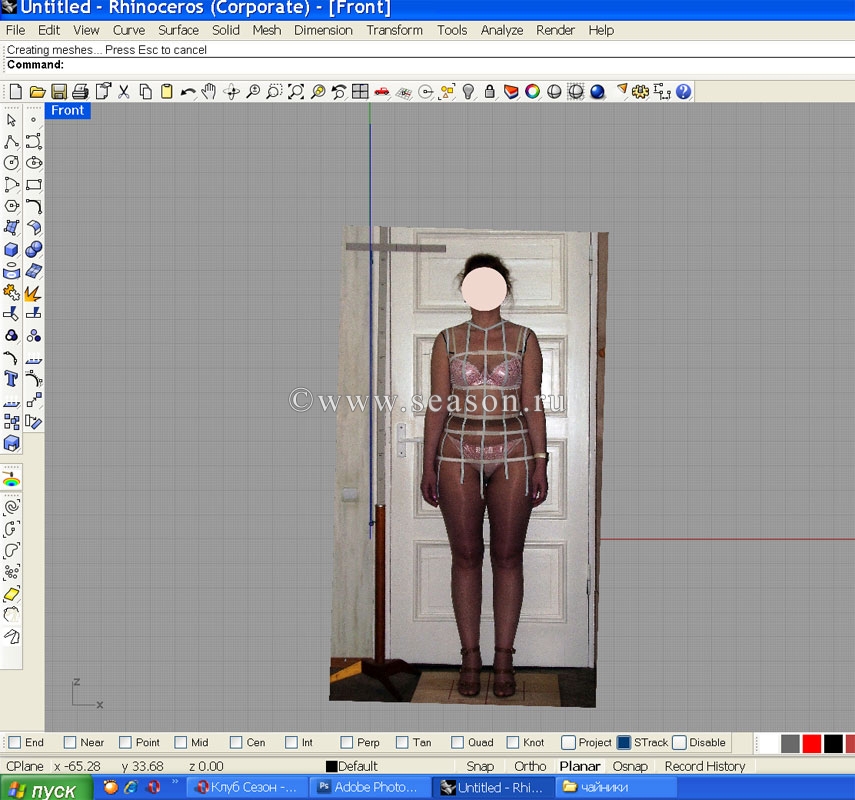Viewport: 855px width, 800px height.
Task: Enable the End osnap checkbox
Action: (15, 742)
